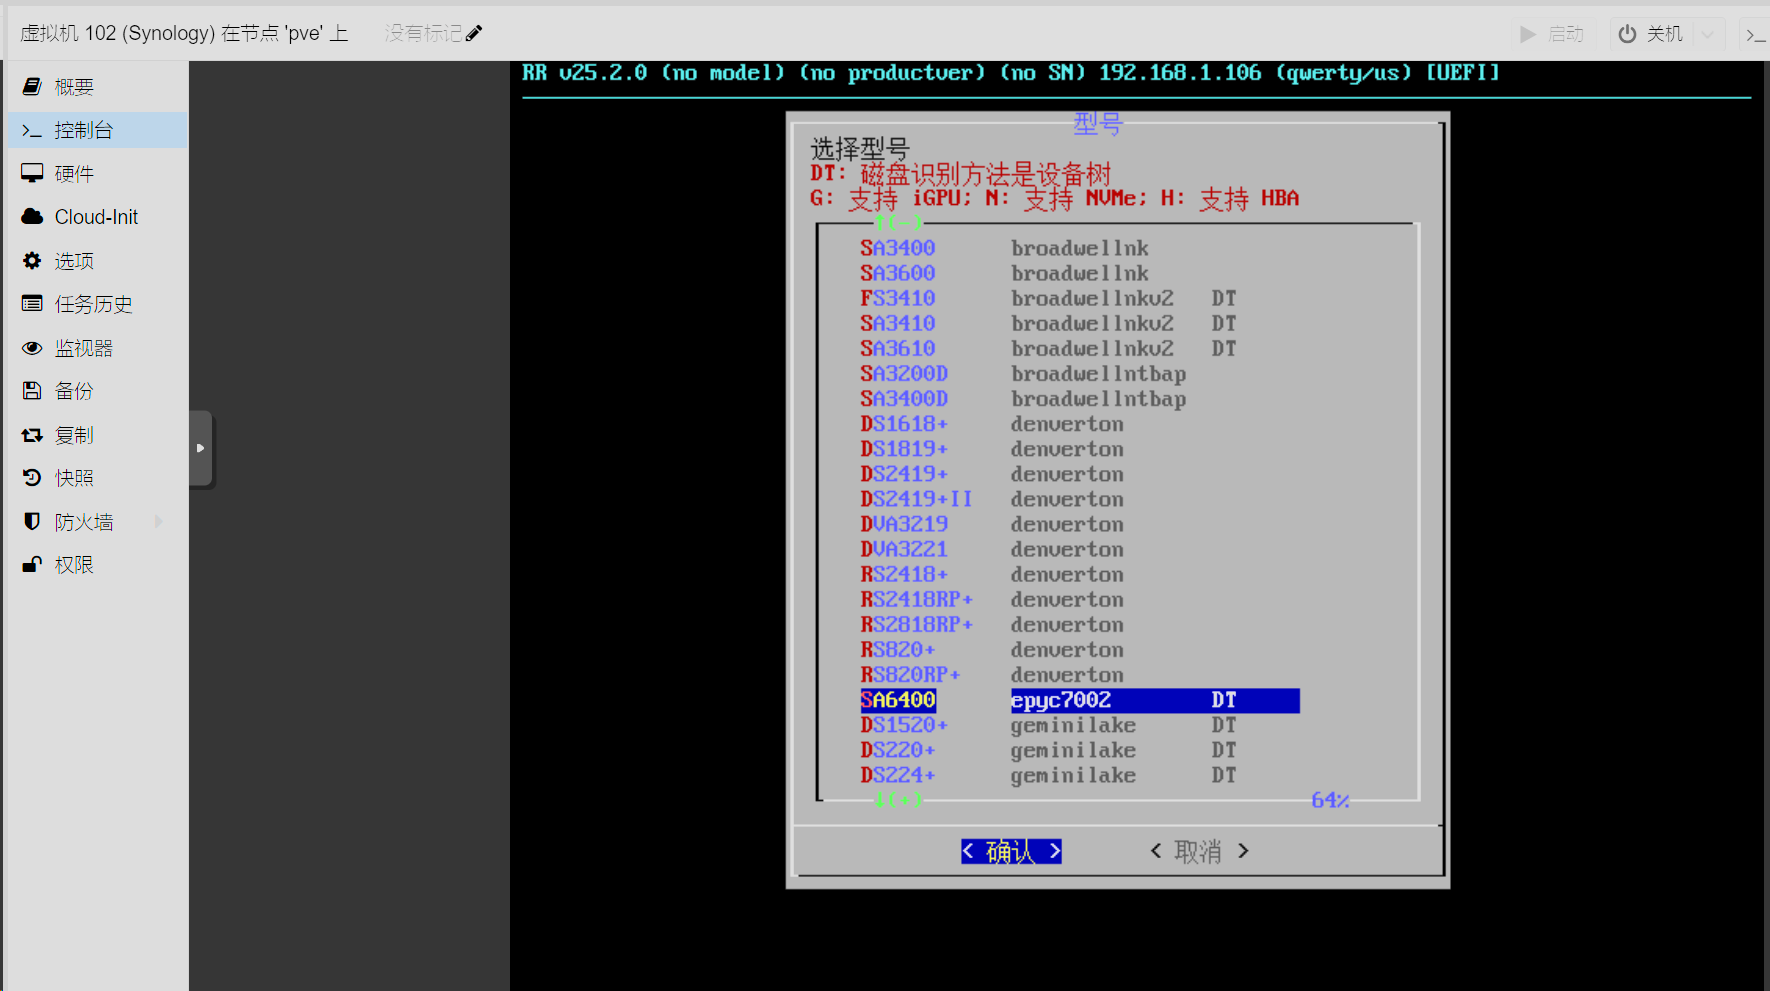Select the DVA3219 model row
Image resolution: width=1770 pixels, height=991 pixels.
tap(1080, 524)
